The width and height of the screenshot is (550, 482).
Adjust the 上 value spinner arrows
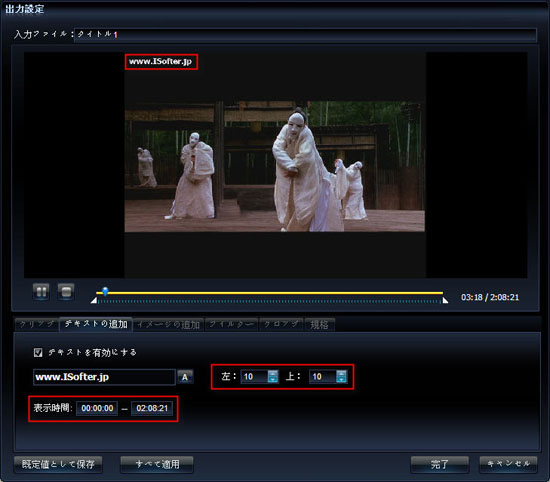tap(341, 377)
